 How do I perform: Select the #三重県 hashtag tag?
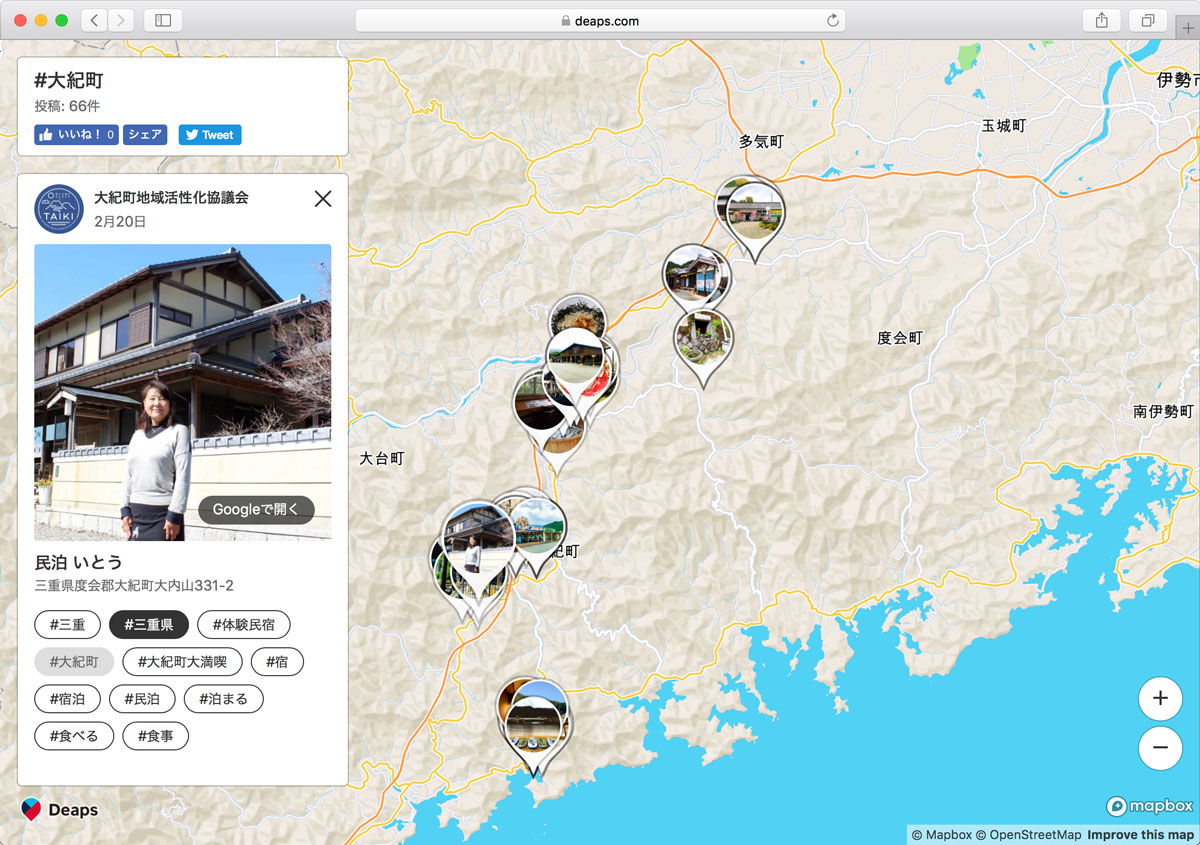149,625
